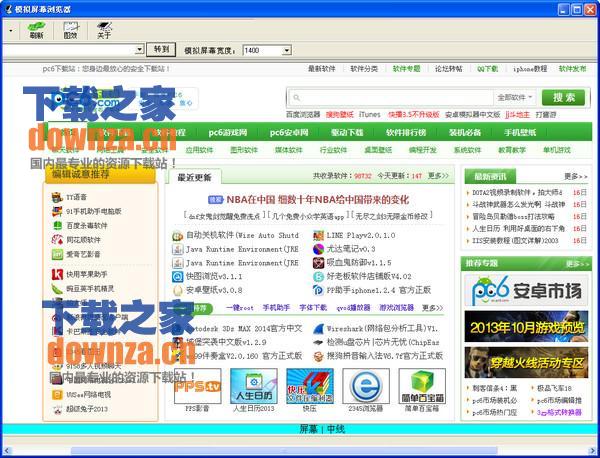The height and width of the screenshot is (458, 600).
Task: Open the 字体下载 quick link
Action: 313,308
